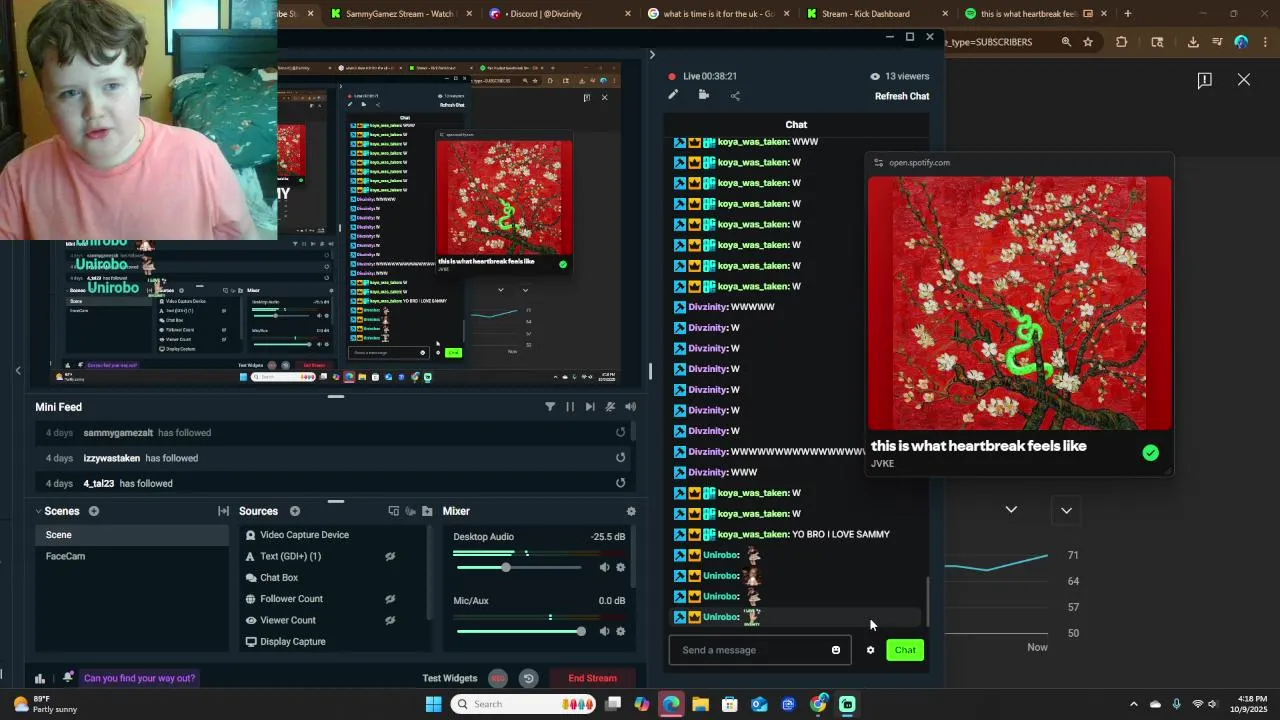Screen dimensions: 1280x720
Task: Expand second chevron below the Spotify card
Action: [1066, 510]
